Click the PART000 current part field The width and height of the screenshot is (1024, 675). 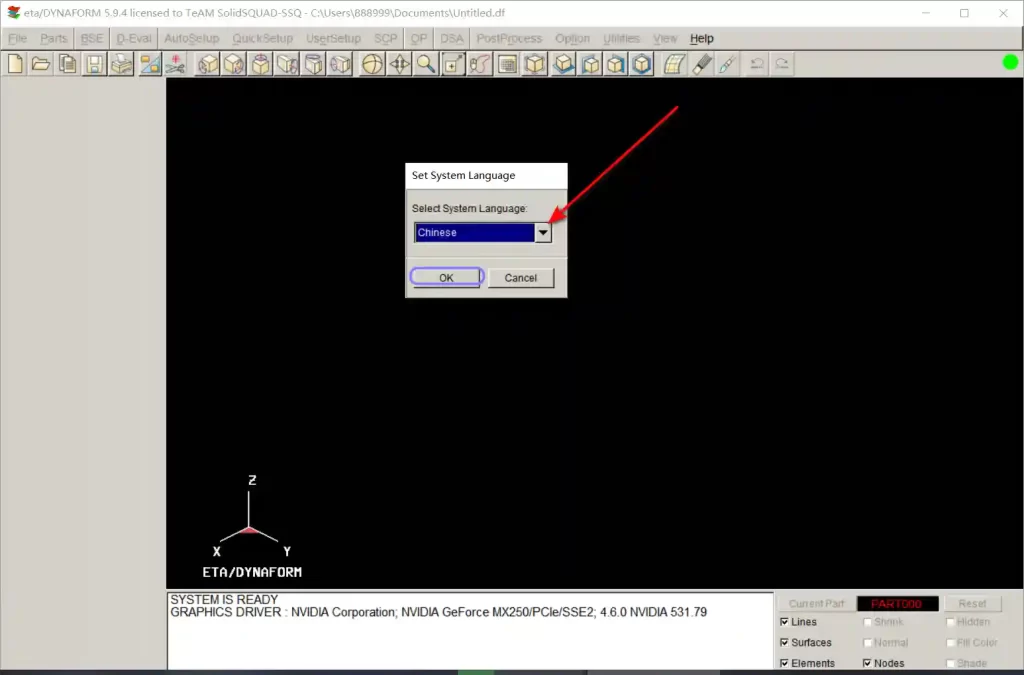[x=897, y=604]
